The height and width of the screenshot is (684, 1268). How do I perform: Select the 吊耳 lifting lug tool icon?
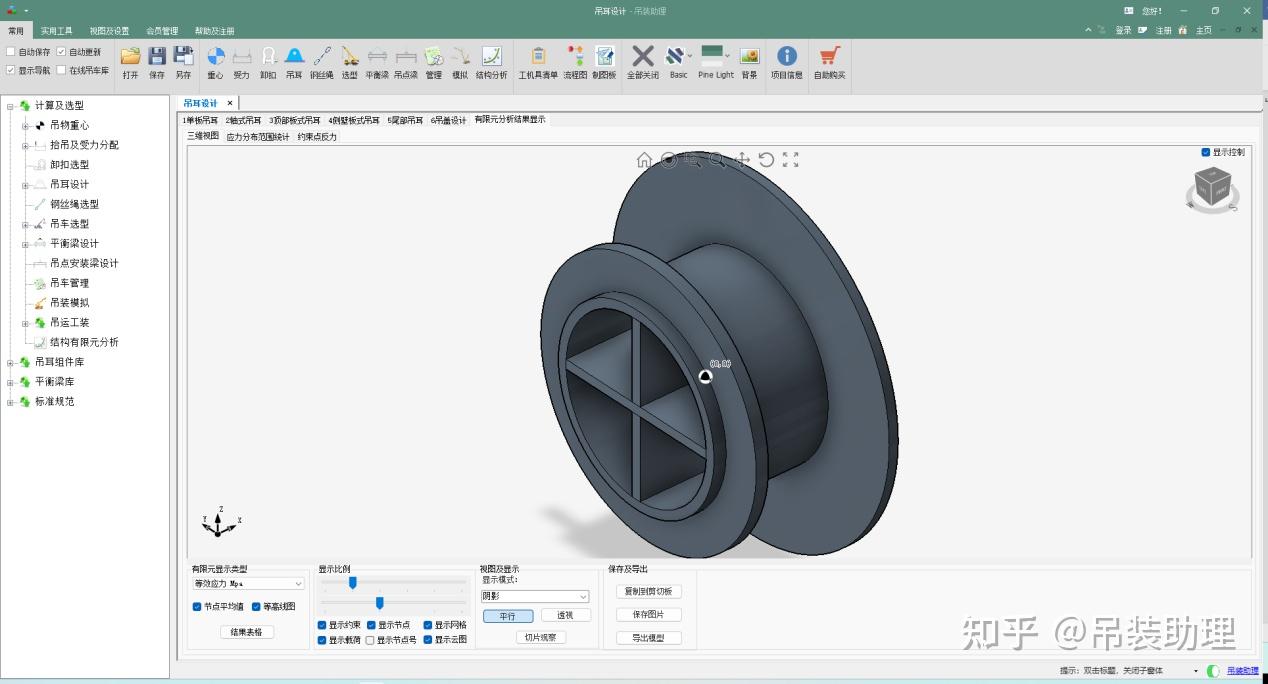(294, 57)
